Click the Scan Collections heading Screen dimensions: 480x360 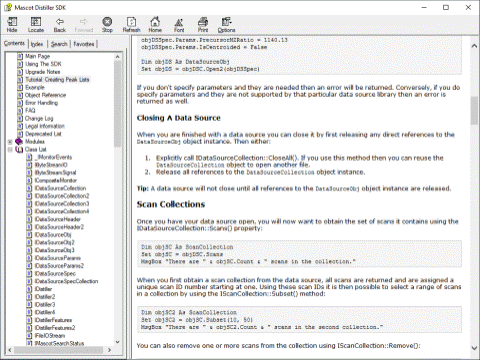point(171,204)
